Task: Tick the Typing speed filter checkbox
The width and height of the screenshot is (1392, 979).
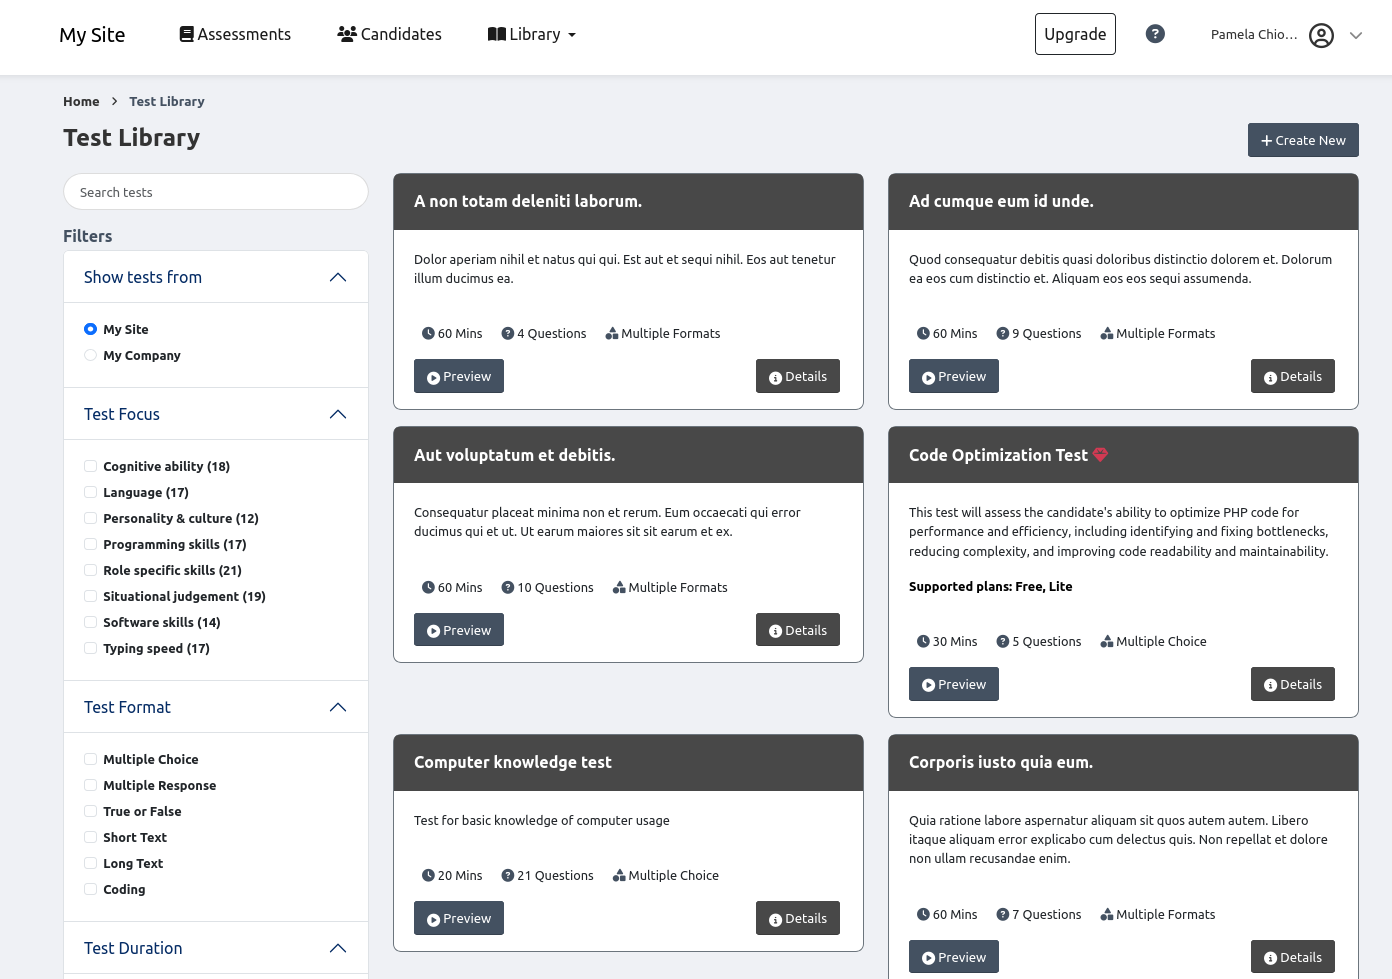Action: pos(91,649)
